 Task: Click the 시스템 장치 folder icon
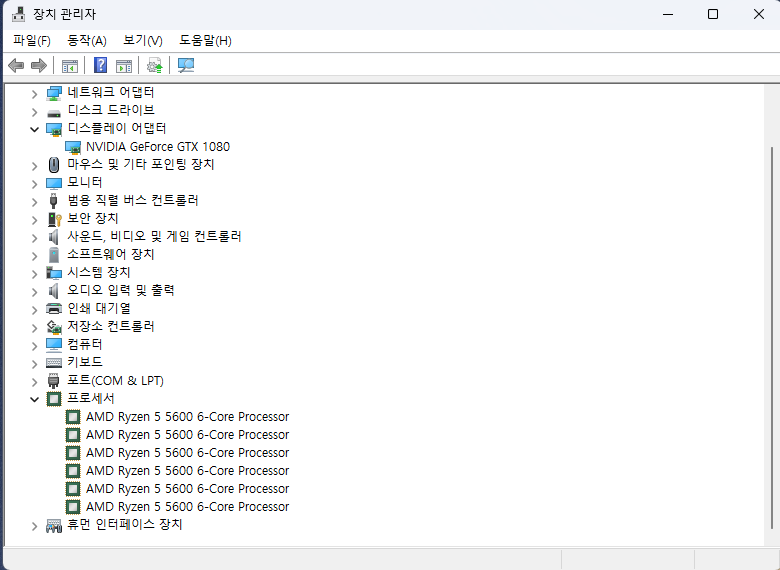pyautogui.click(x=54, y=273)
